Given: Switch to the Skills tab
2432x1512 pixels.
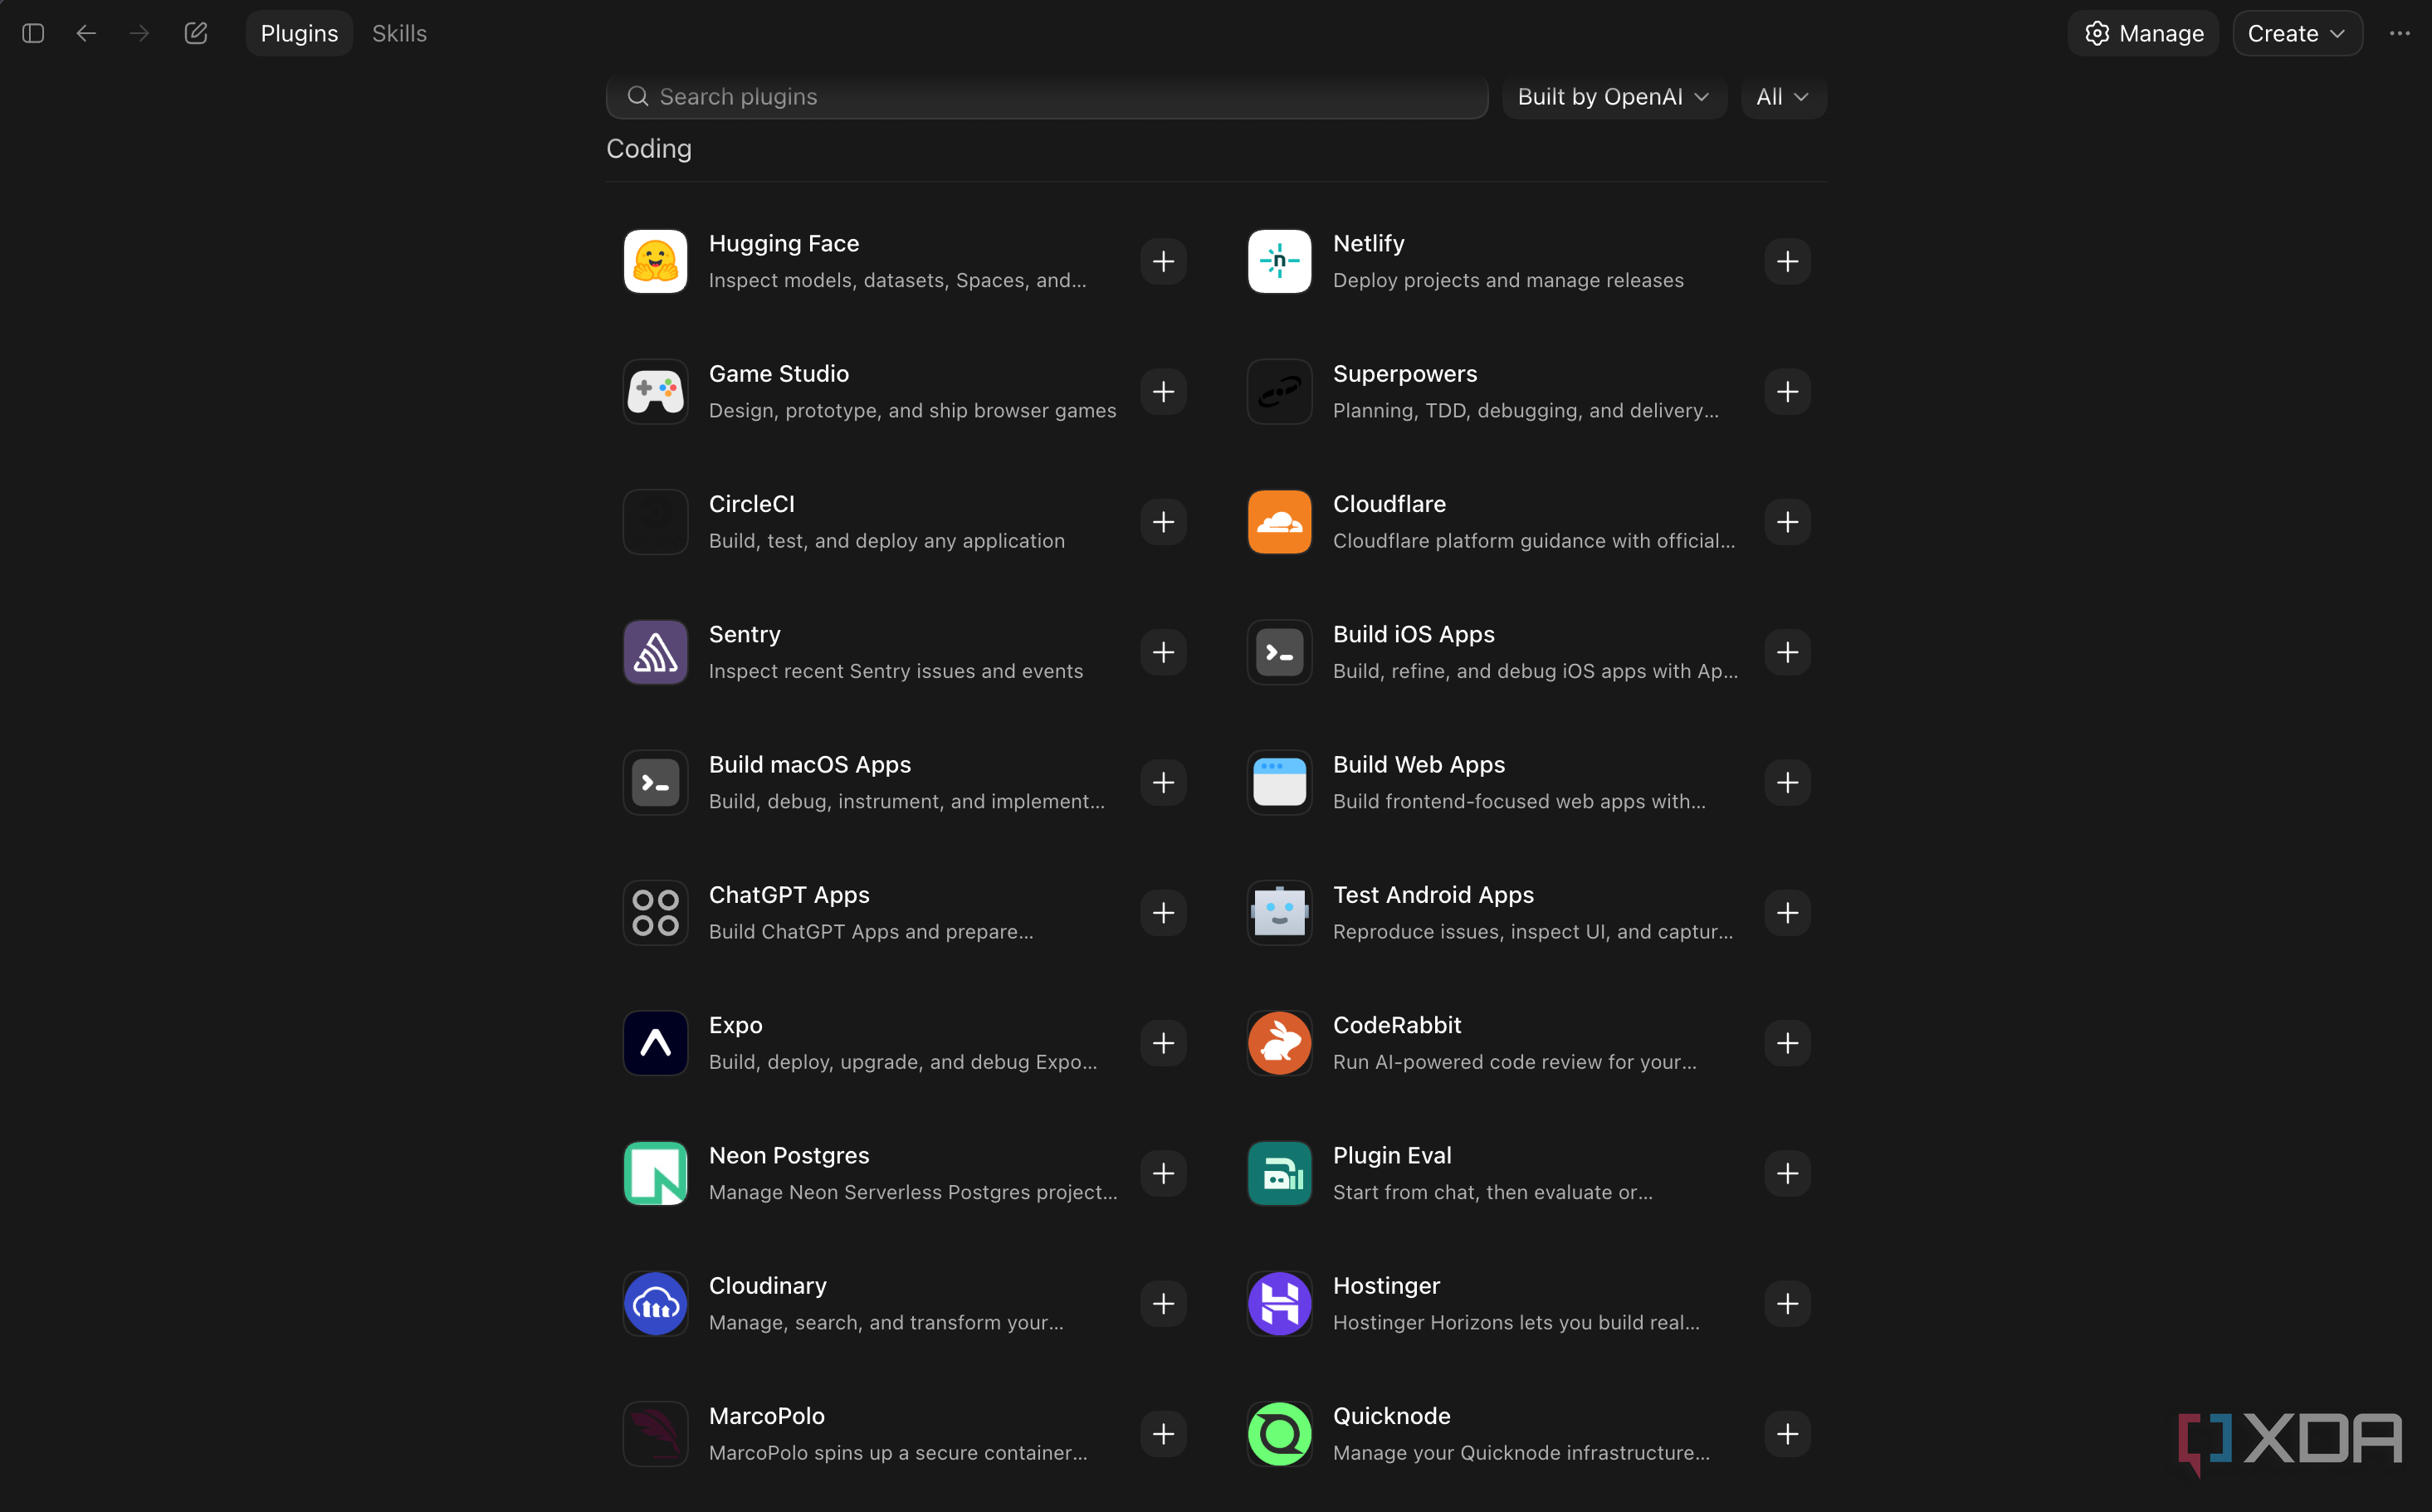Looking at the screenshot, I should [399, 33].
